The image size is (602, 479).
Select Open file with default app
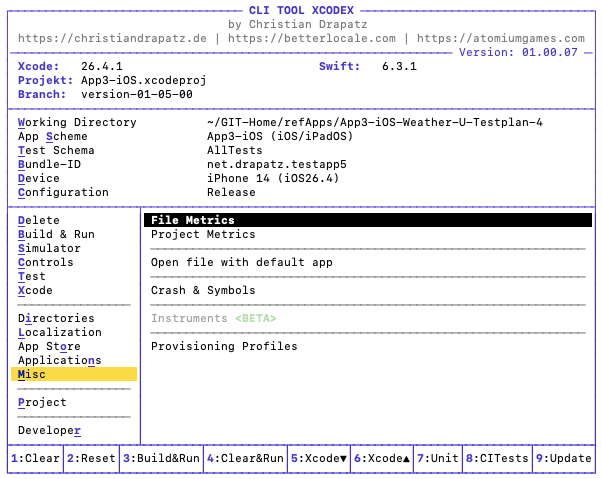tap(242, 262)
